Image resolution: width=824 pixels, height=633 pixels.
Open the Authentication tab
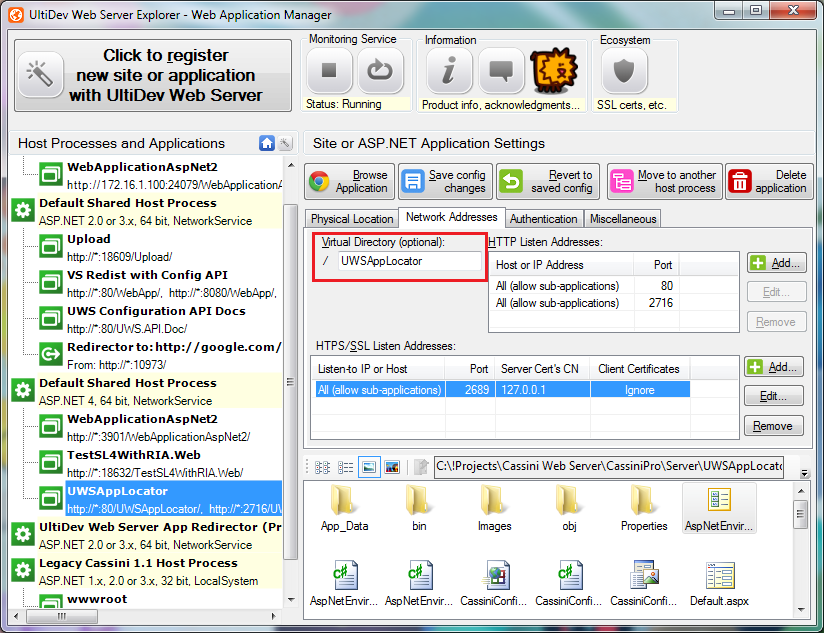pos(543,219)
